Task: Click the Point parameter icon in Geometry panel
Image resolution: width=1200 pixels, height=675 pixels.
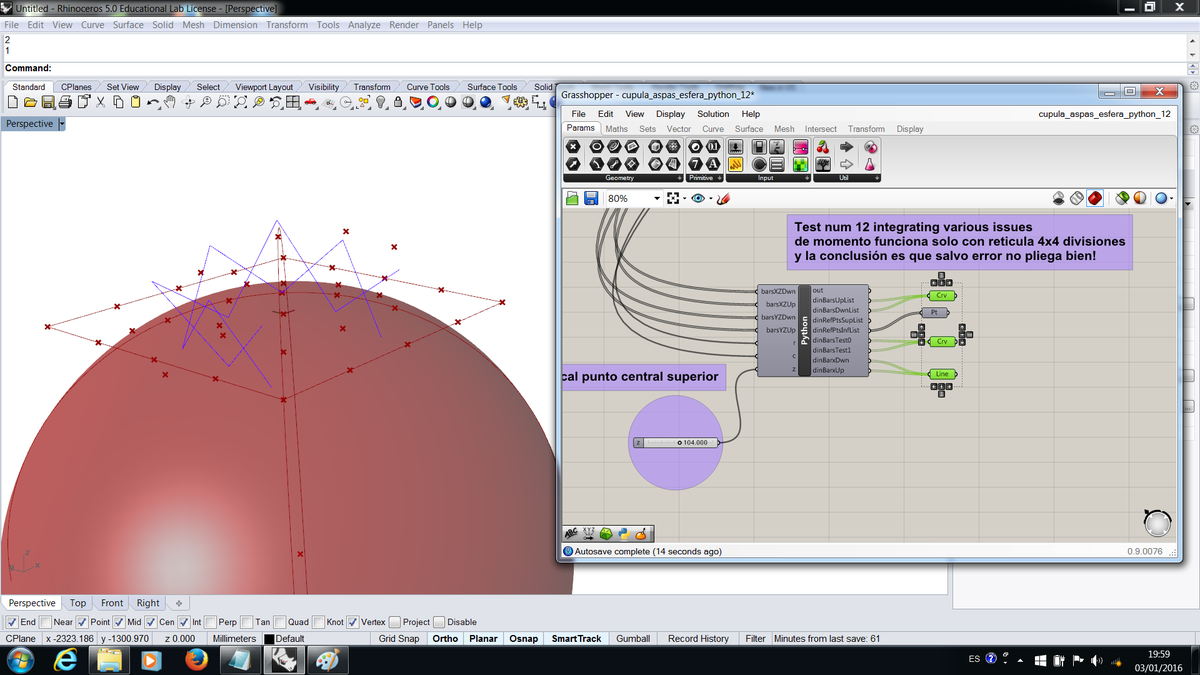Action: click(573, 146)
